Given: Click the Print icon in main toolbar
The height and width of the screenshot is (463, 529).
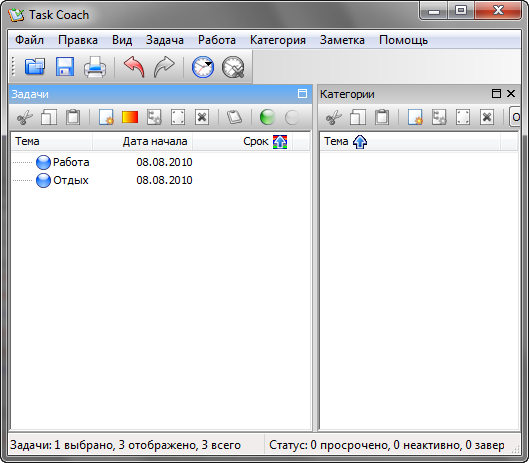Looking at the screenshot, I should pos(95,66).
